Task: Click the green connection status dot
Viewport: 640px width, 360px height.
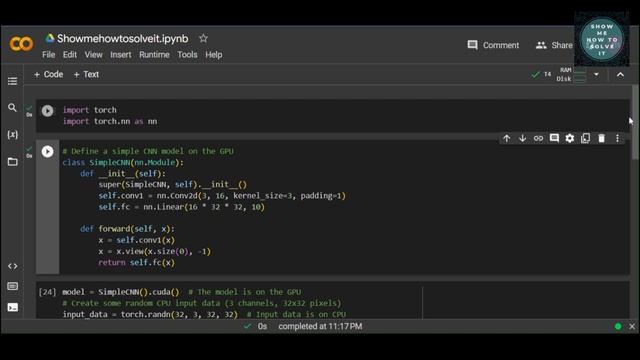Action: [618, 327]
